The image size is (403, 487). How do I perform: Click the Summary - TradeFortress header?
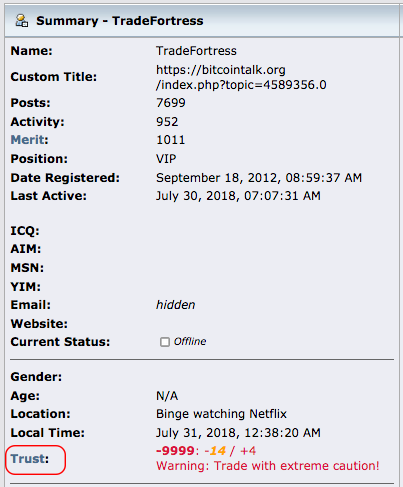click(x=120, y=21)
